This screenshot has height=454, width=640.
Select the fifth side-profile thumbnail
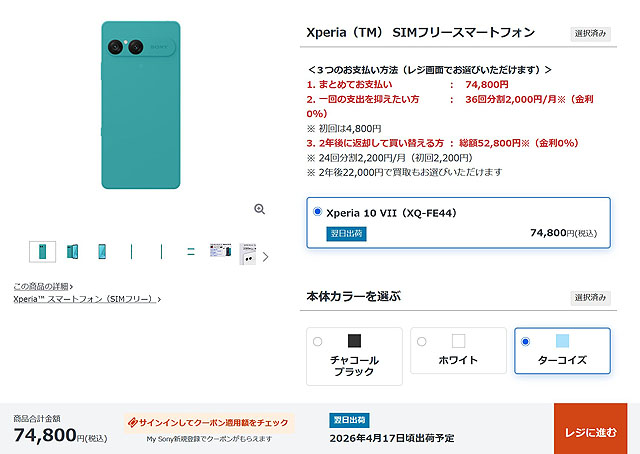161,252
